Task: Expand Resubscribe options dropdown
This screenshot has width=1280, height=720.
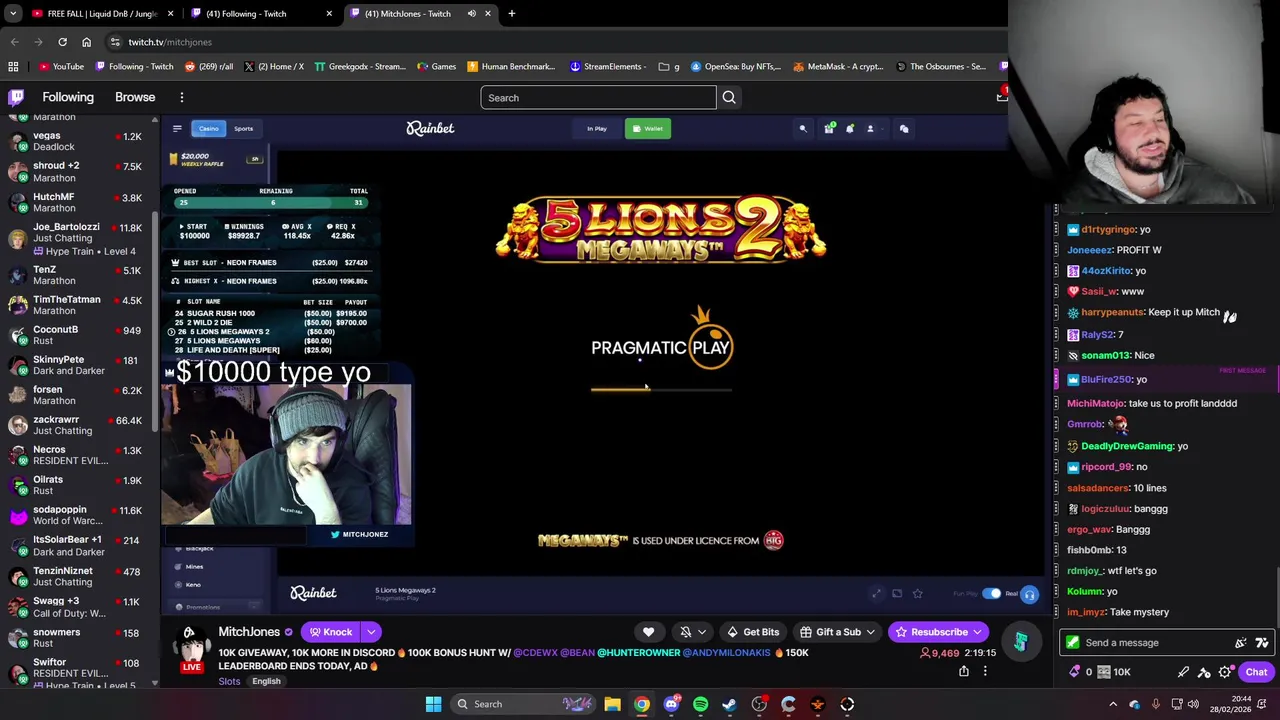Action: point(977,632)
